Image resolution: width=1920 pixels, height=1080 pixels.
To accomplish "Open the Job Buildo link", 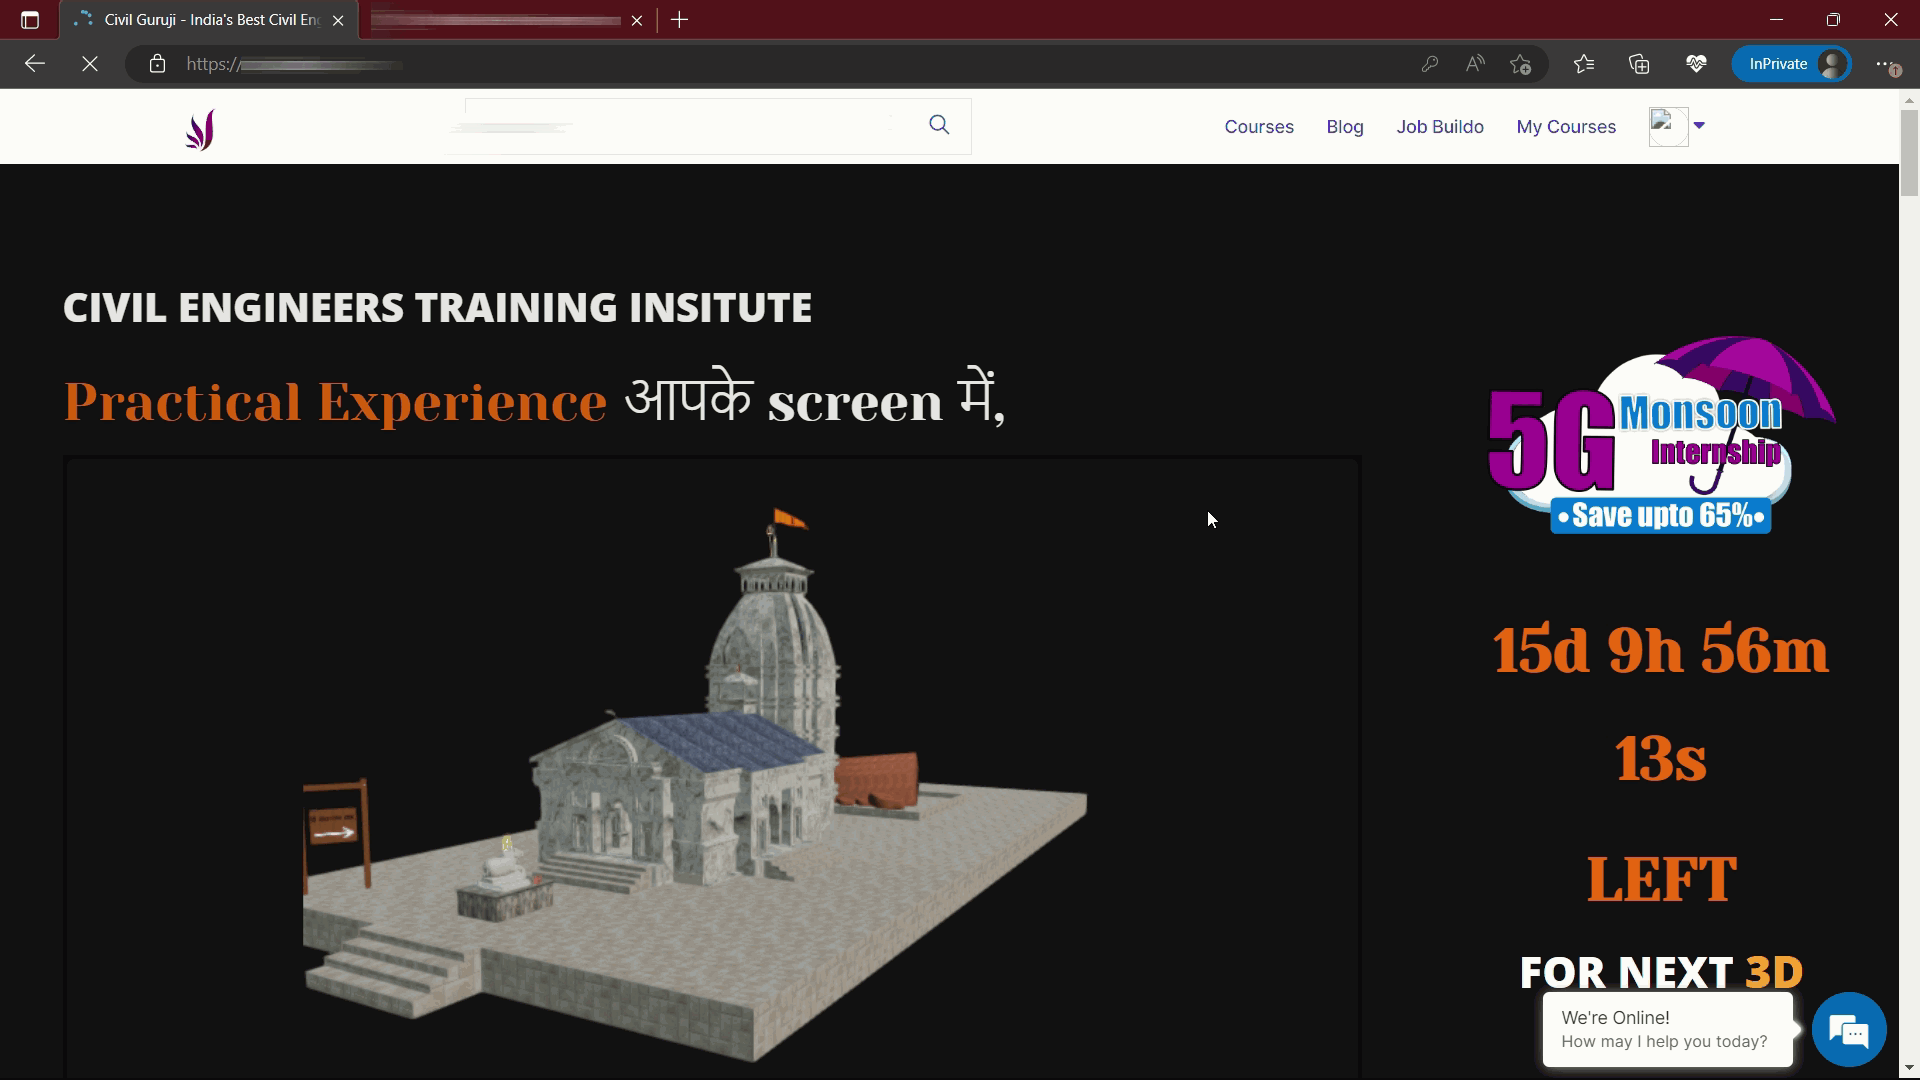I will point(1440,127).
